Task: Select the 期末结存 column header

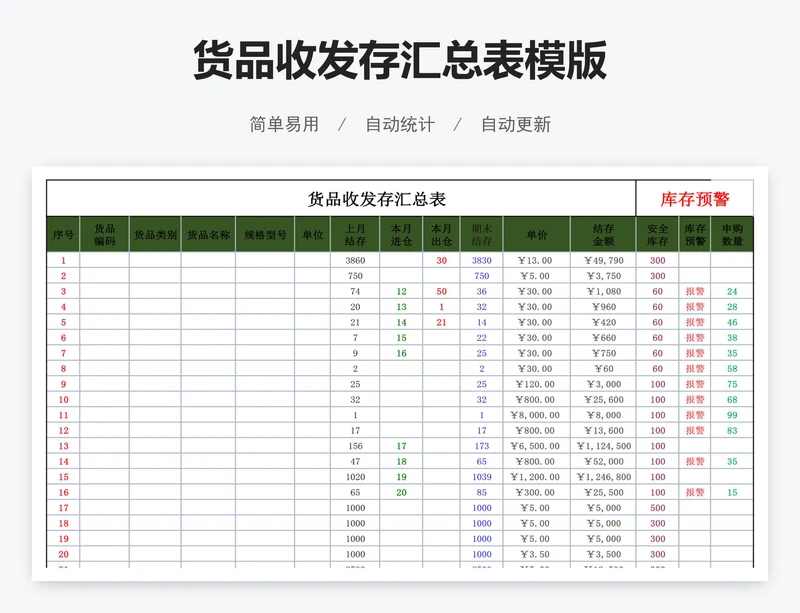Action: (x=482, y=234)
